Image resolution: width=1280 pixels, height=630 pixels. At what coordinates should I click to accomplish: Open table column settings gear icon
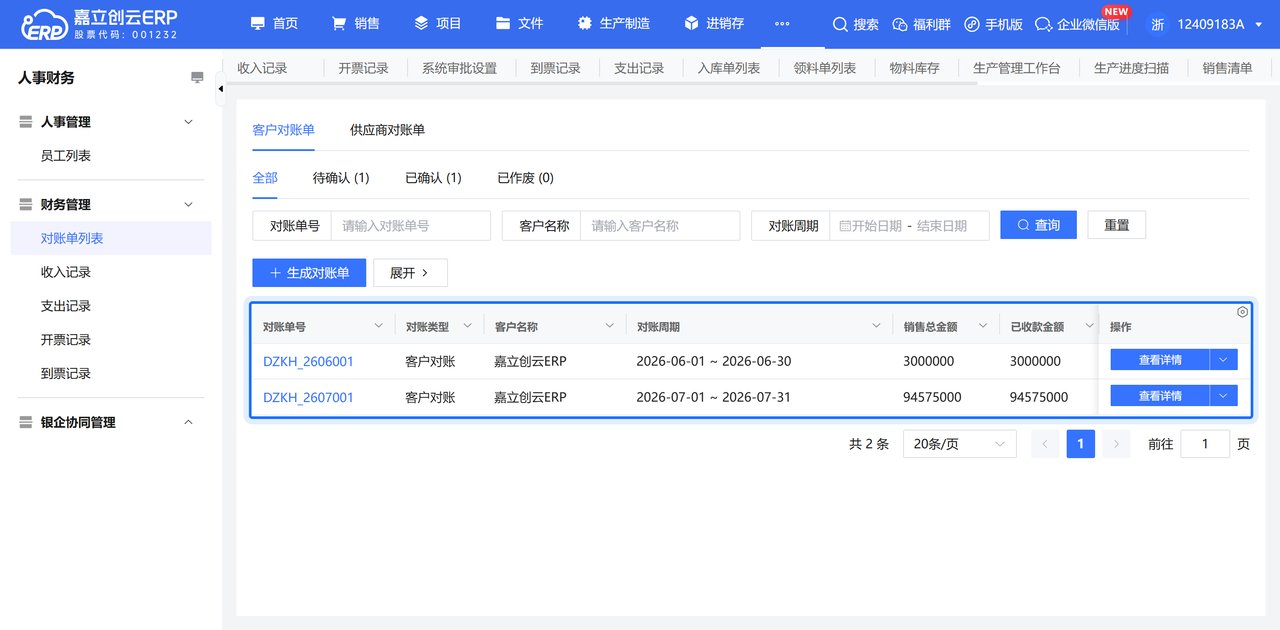click(1242, 312)
